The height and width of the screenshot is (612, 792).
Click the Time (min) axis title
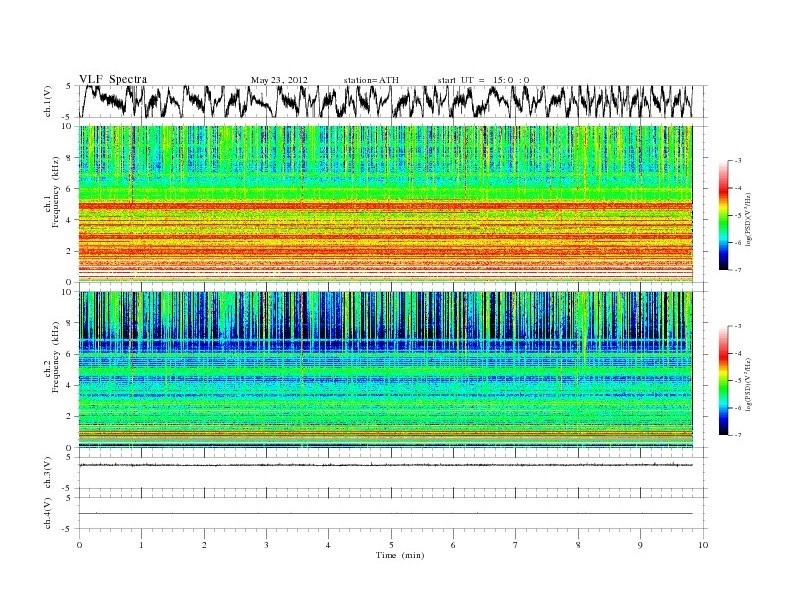(x=400, y=555)
